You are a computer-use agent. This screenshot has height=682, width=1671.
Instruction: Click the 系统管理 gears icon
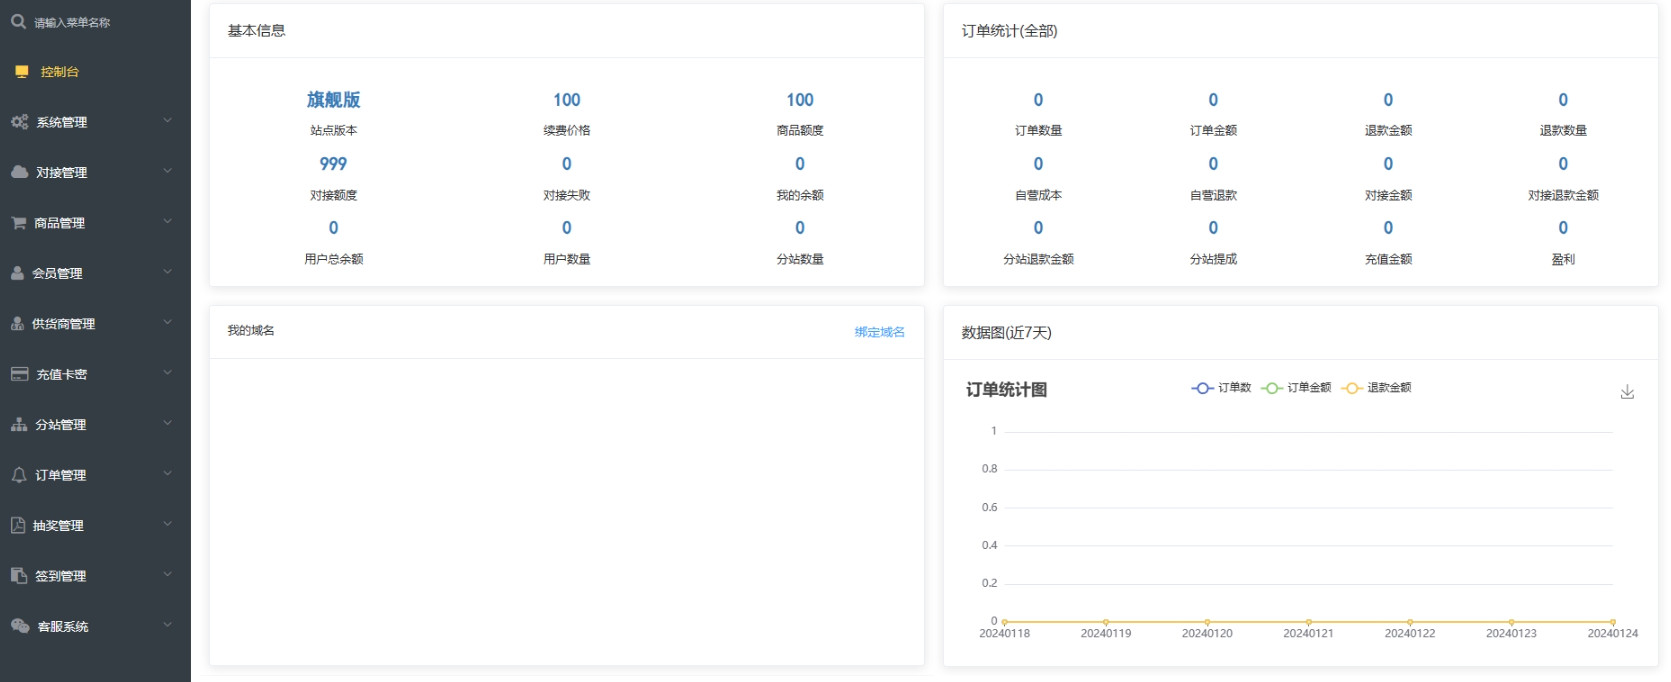tap(19, 122)
